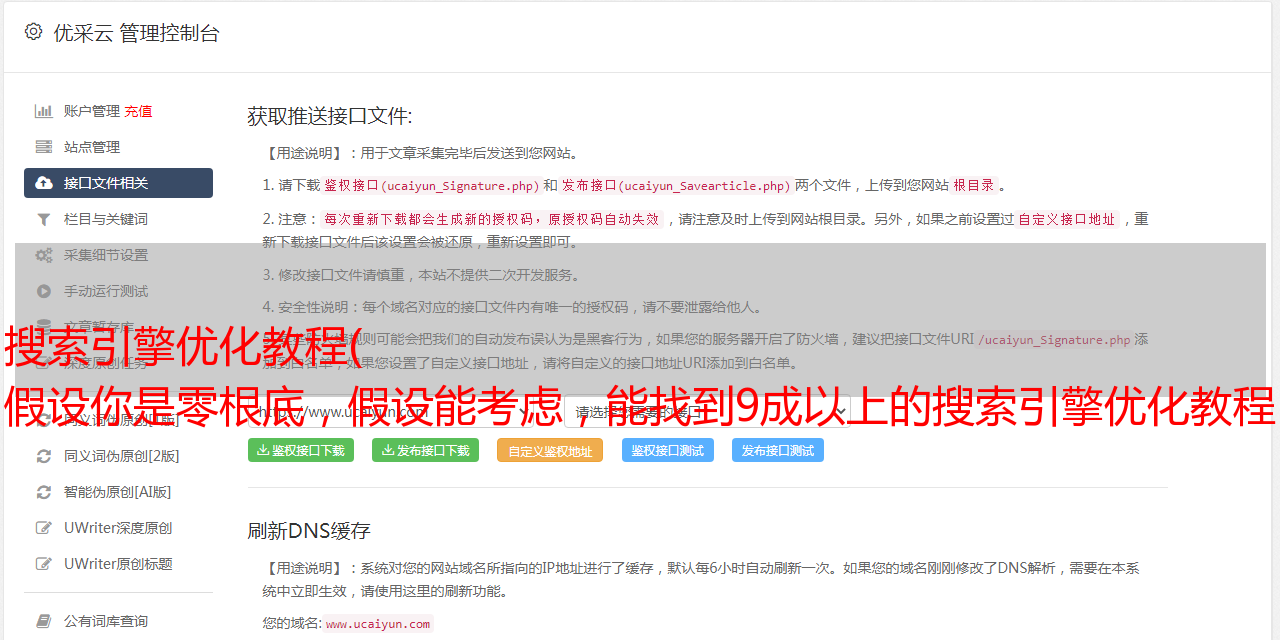
Task: Click red warning 每次重新下载都会生成新的授权码
Action: pyautogui.click(x=492, y=219)
